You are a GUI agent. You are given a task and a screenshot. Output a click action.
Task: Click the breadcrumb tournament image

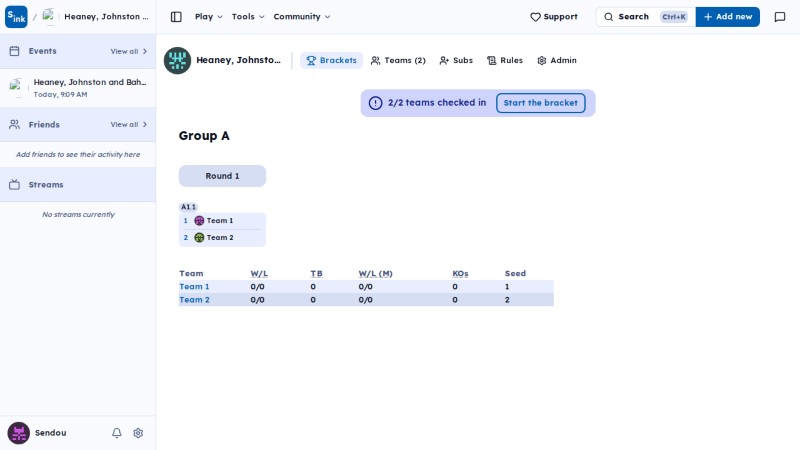pos(49,17)
